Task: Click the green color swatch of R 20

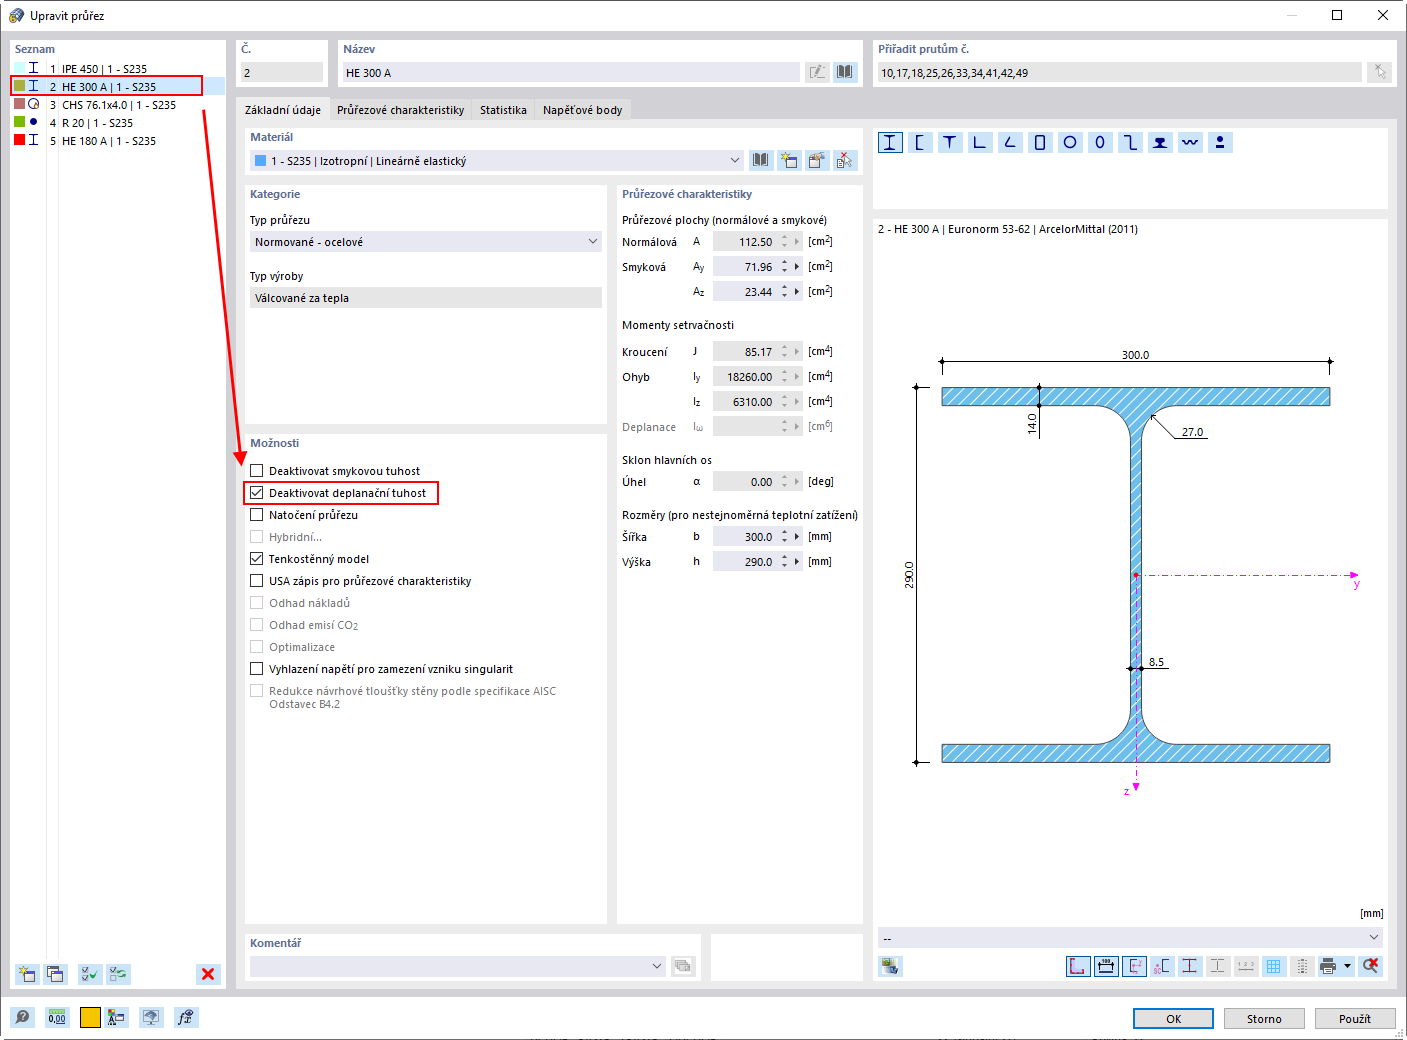Action: (19, 122)
